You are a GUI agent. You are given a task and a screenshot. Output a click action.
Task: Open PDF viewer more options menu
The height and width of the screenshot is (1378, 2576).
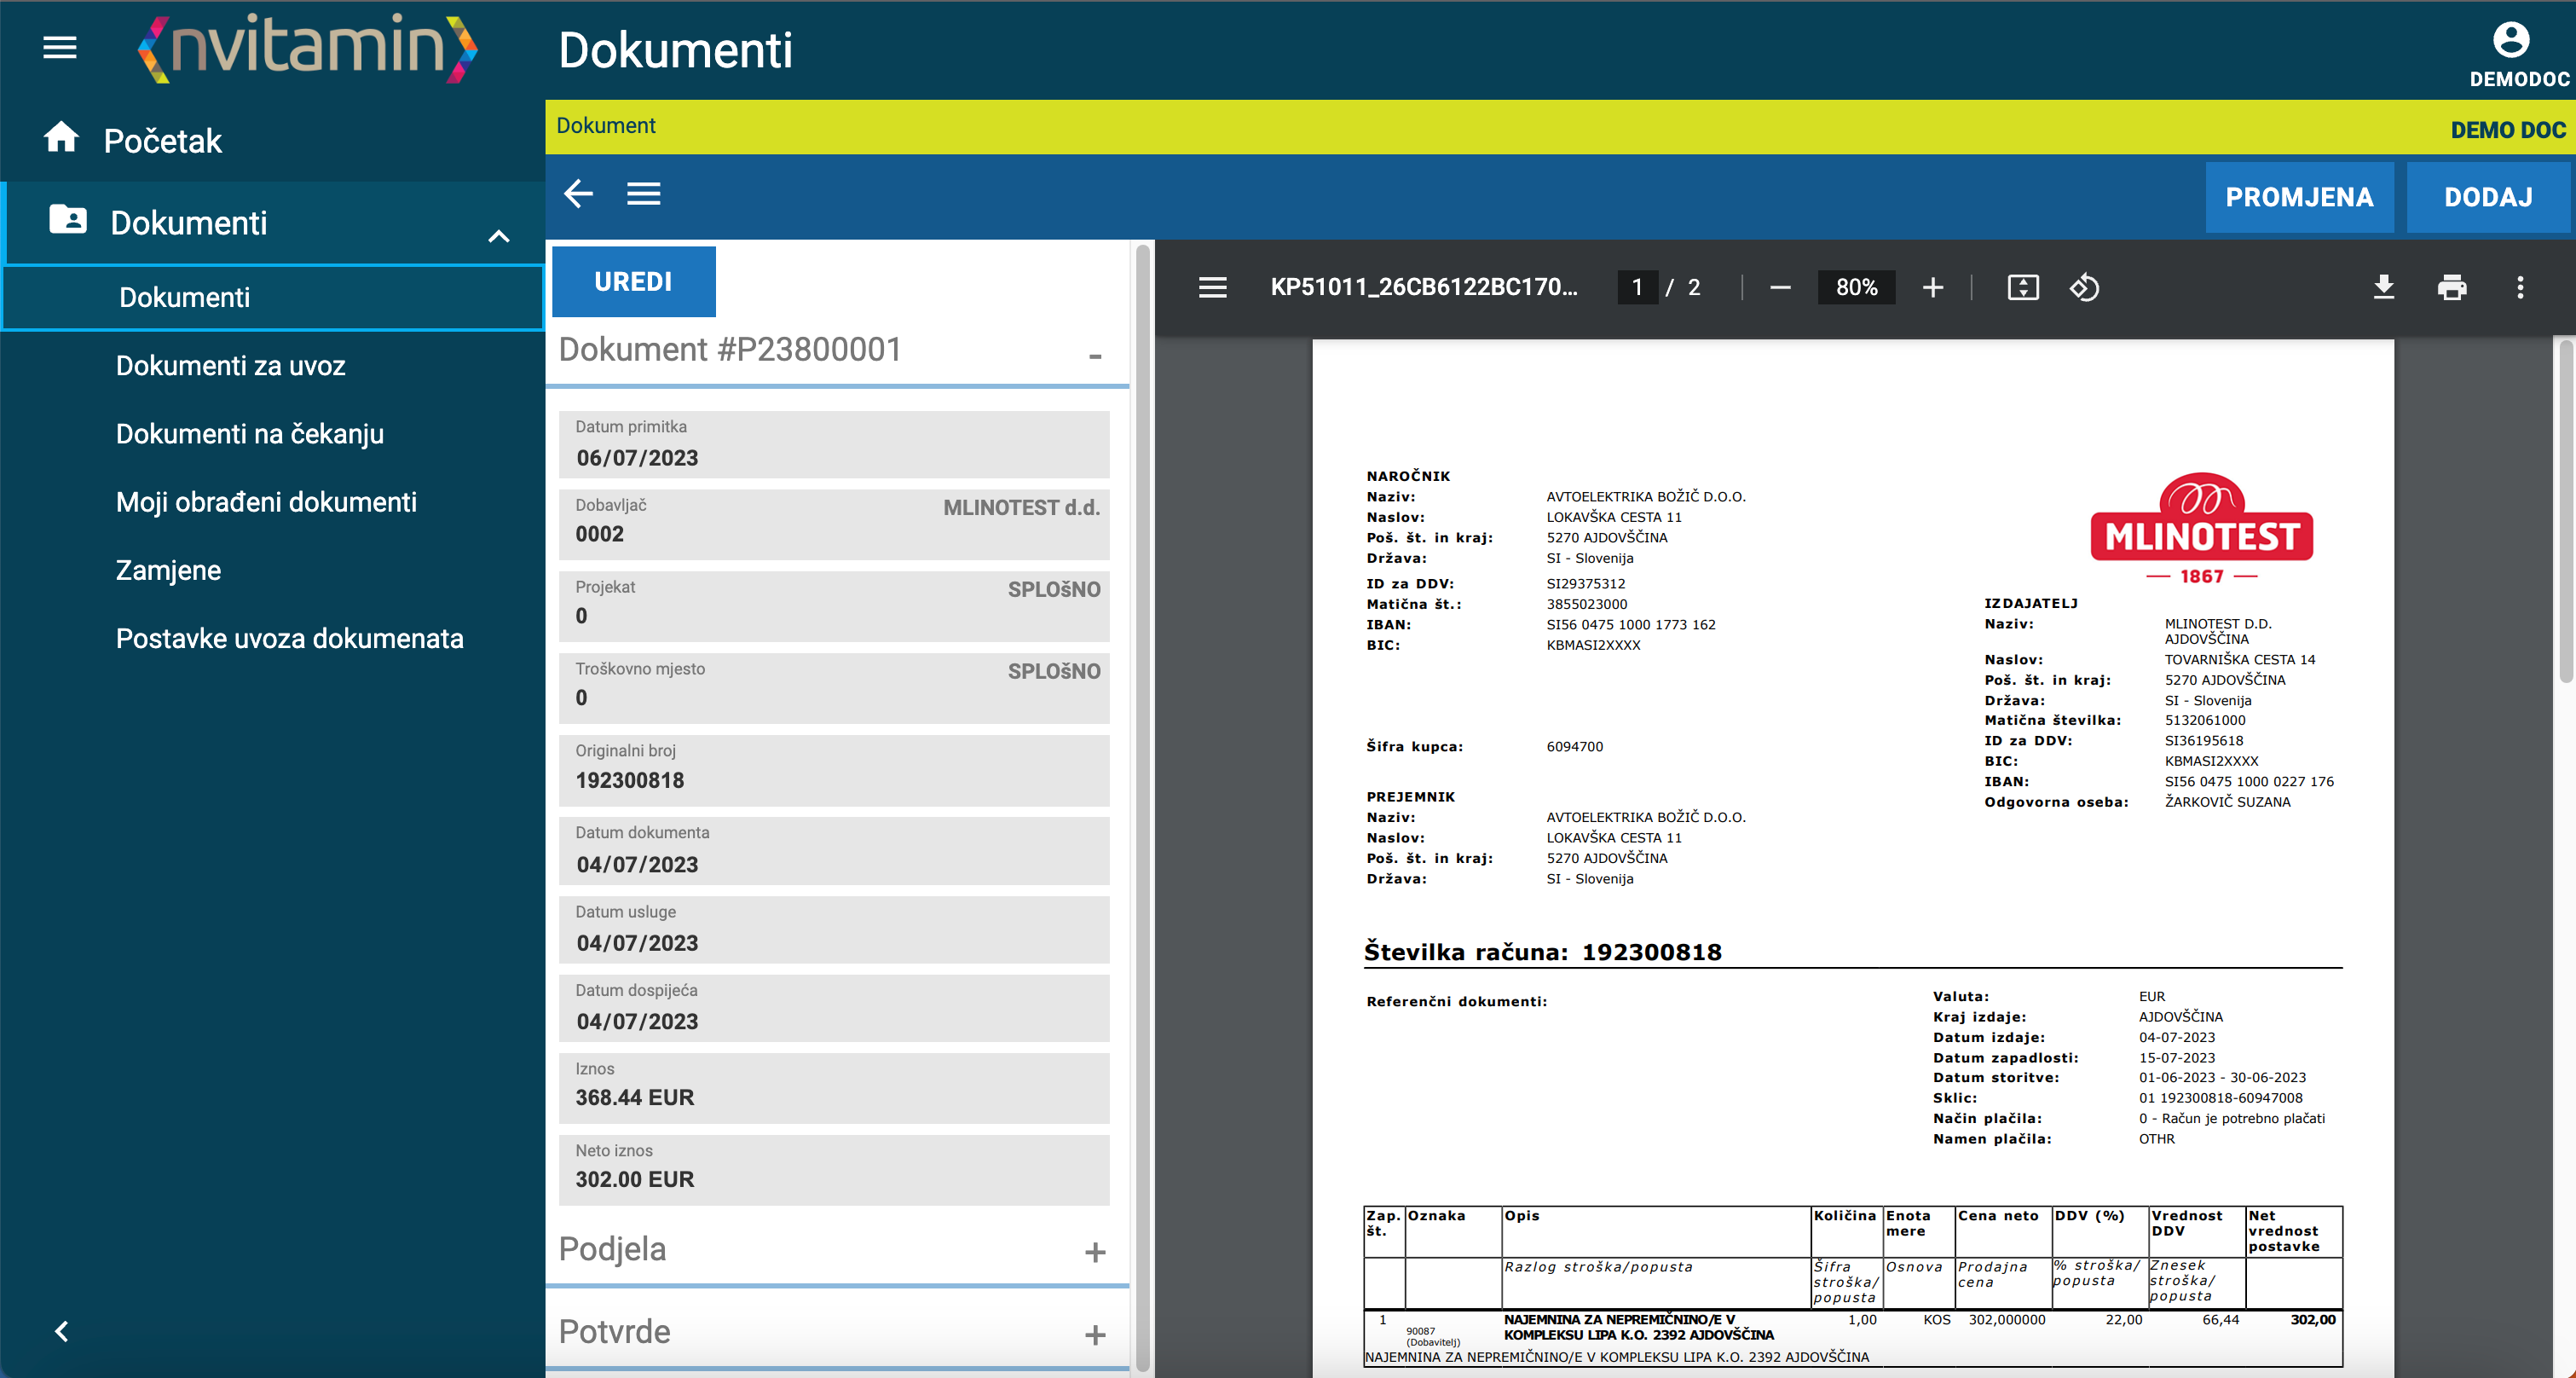coord(2520,288)
